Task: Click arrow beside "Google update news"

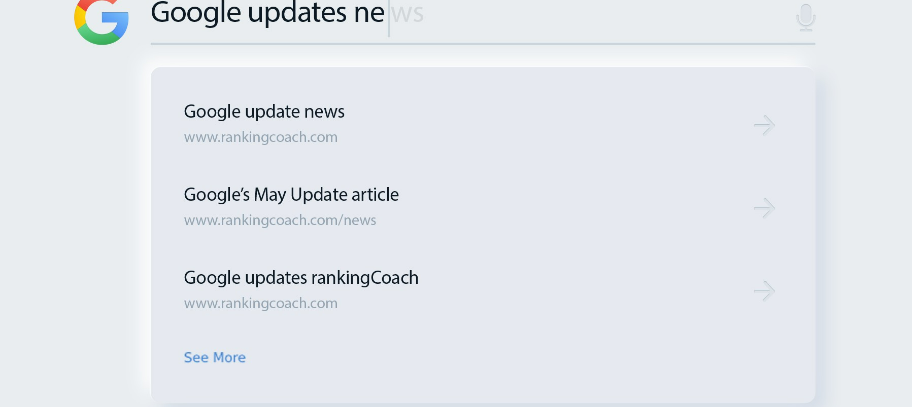Action: coord(764,125)
